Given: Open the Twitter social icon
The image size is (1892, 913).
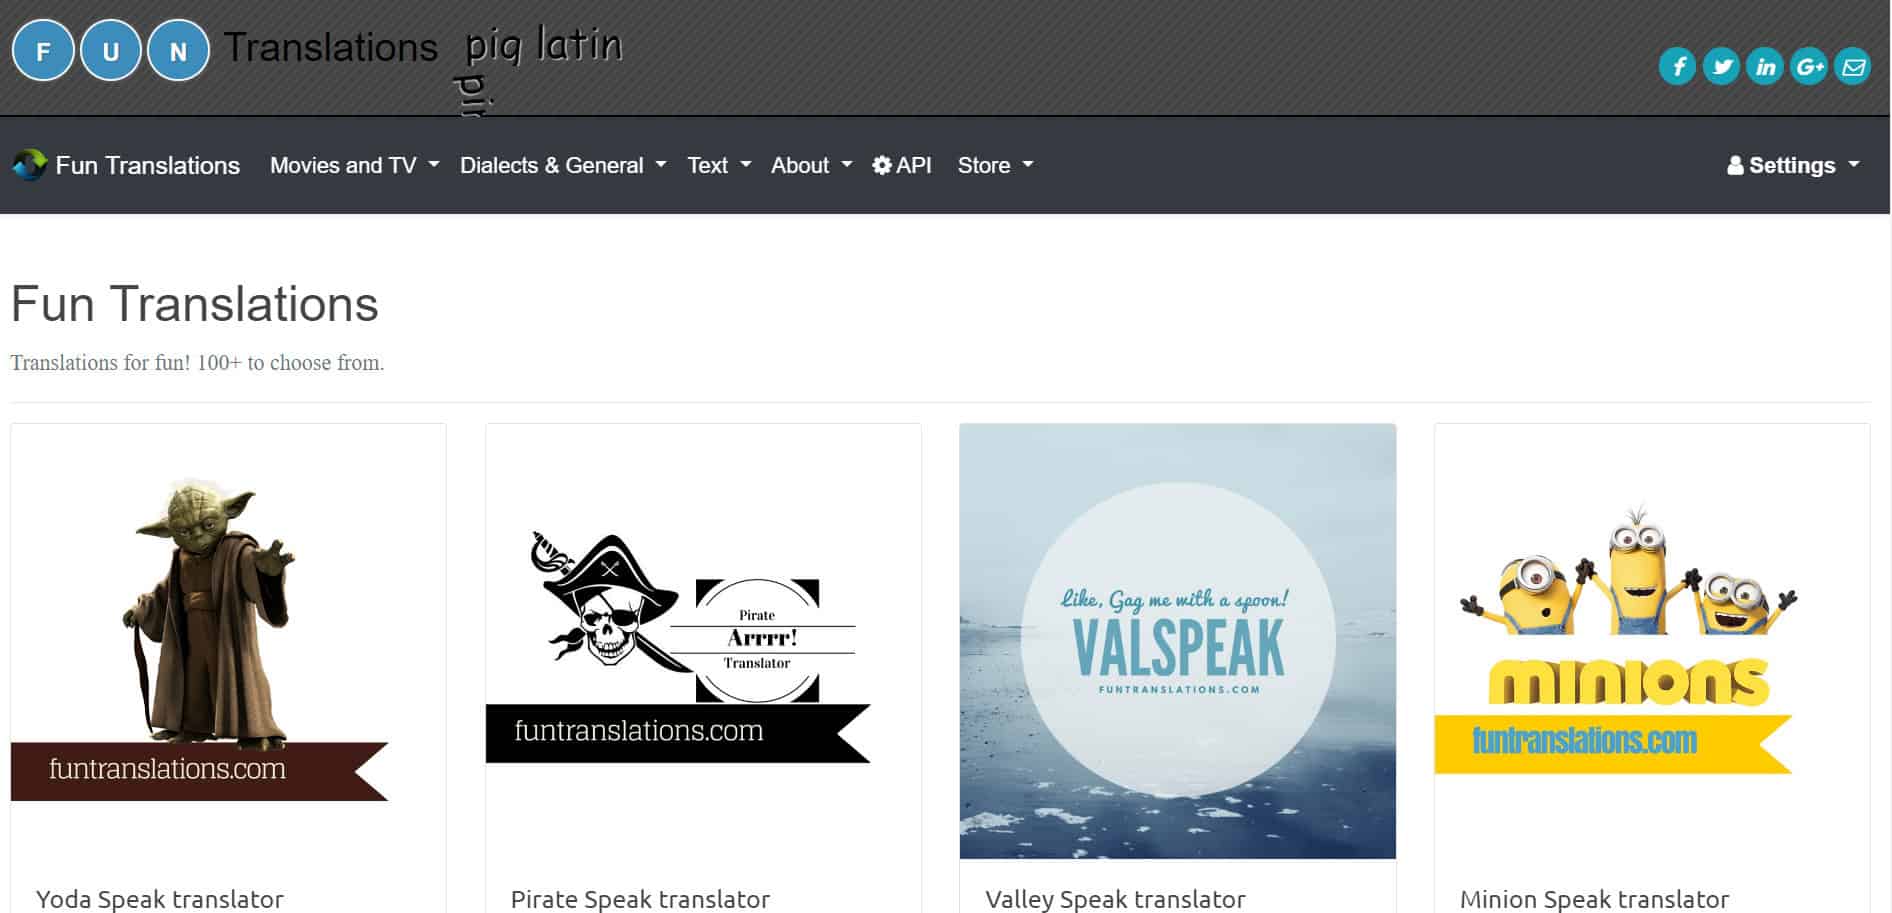Looking at the screenshot, I should [x=1721, y=67].
